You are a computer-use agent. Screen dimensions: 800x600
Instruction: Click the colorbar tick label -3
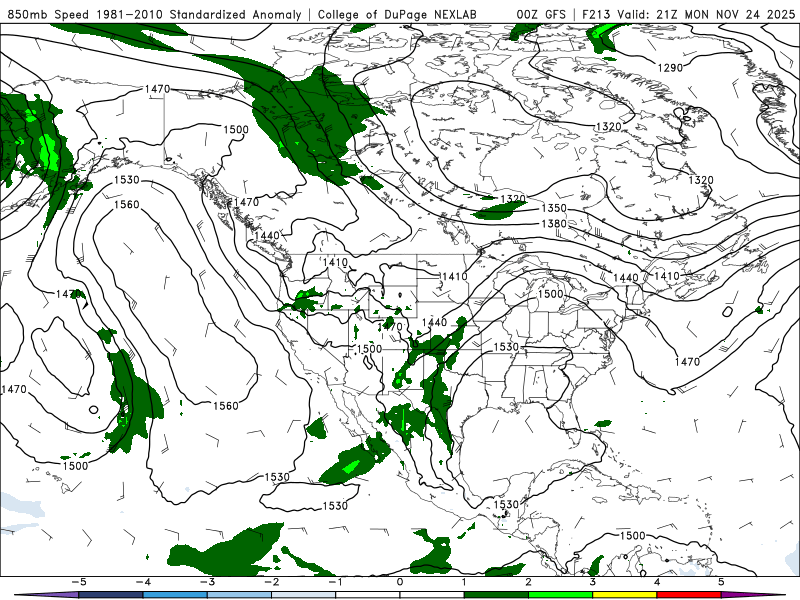(207, 582)
